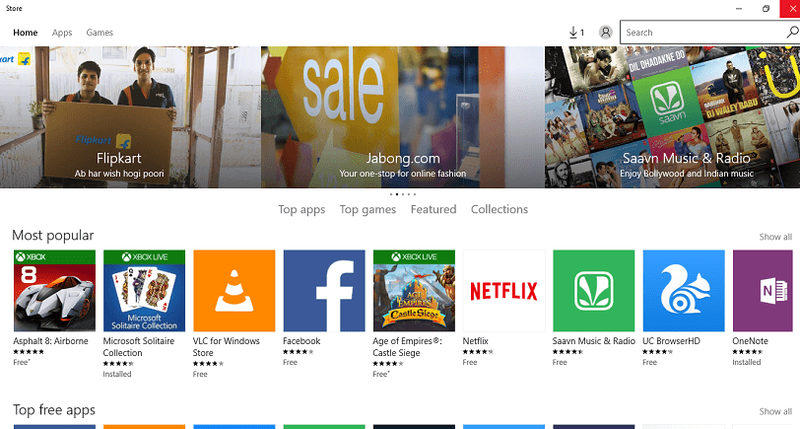The width and height of the screenshot is (800, 429).
Task: Click the Most popular heading
Action: coord(53,235)
